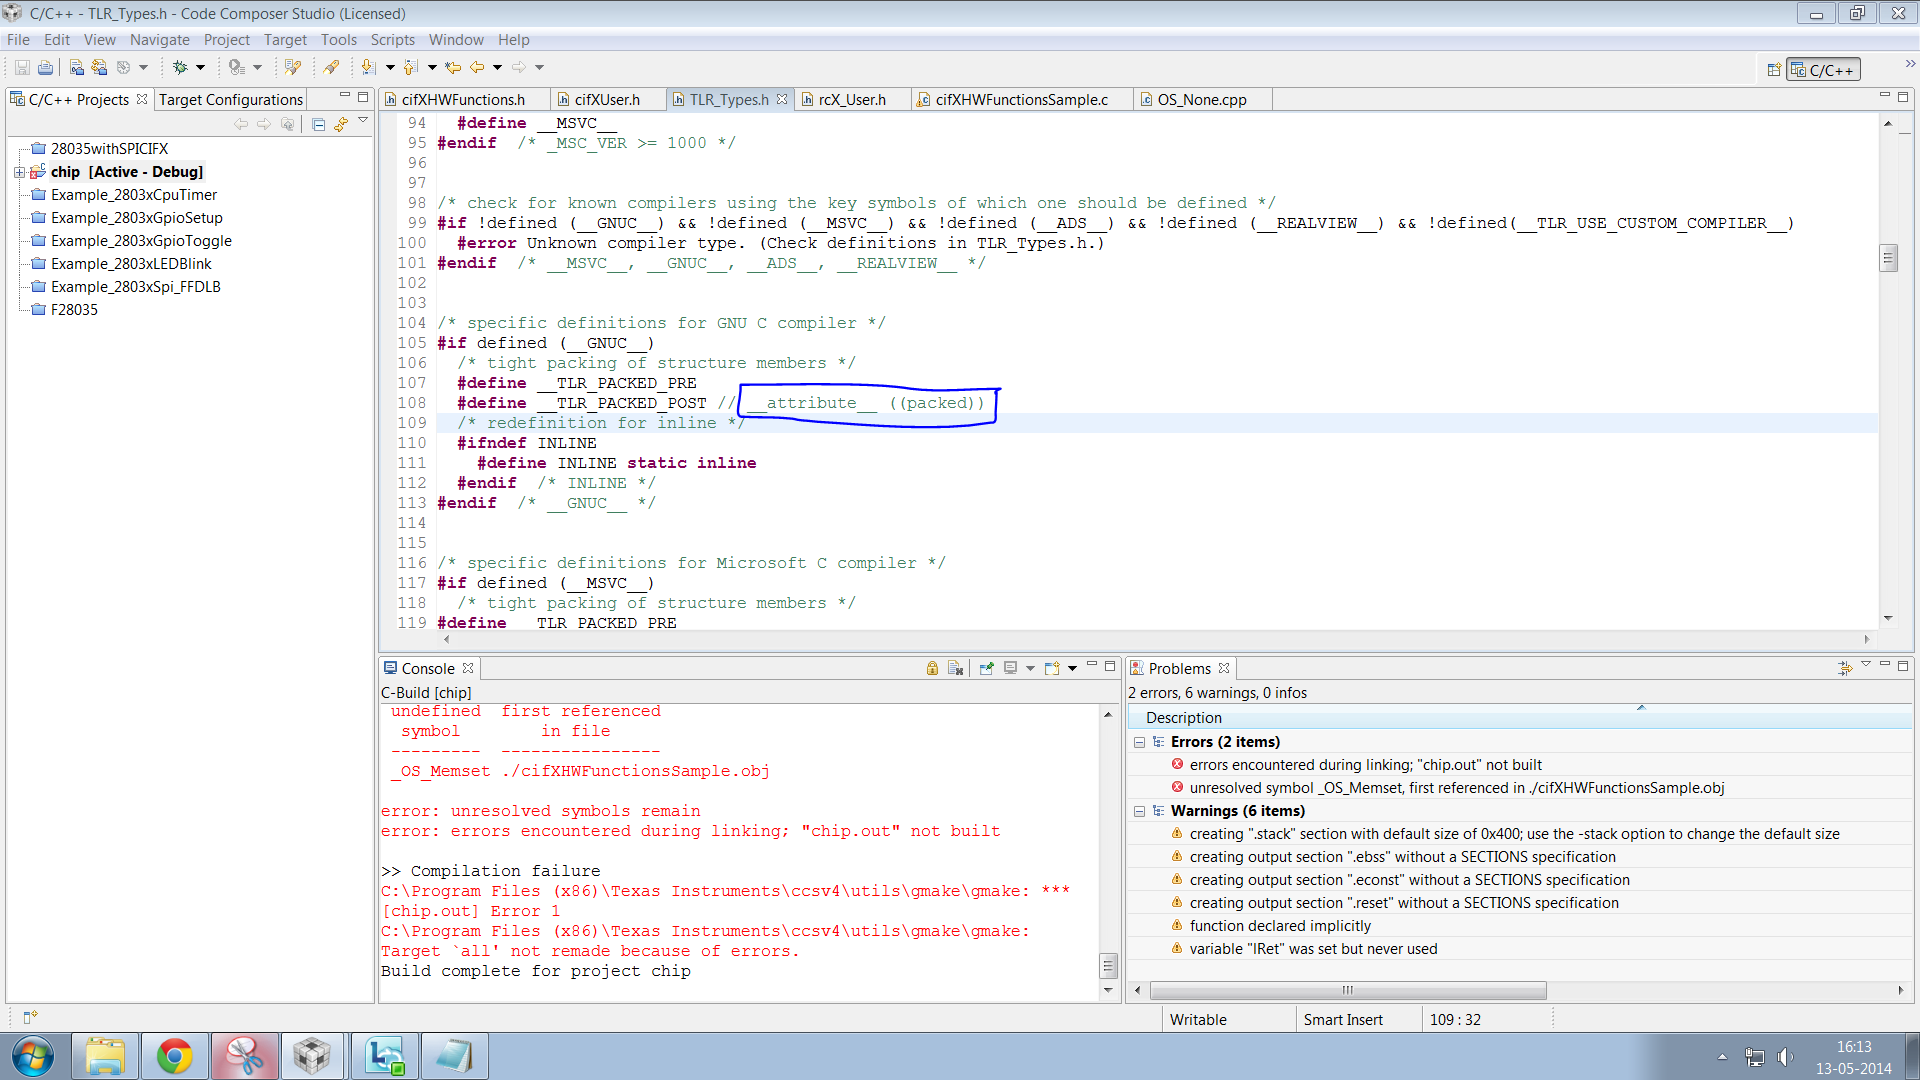Select the F28035 project
The width and height of the screenshot is (1920, 1080).
(74, 309)
